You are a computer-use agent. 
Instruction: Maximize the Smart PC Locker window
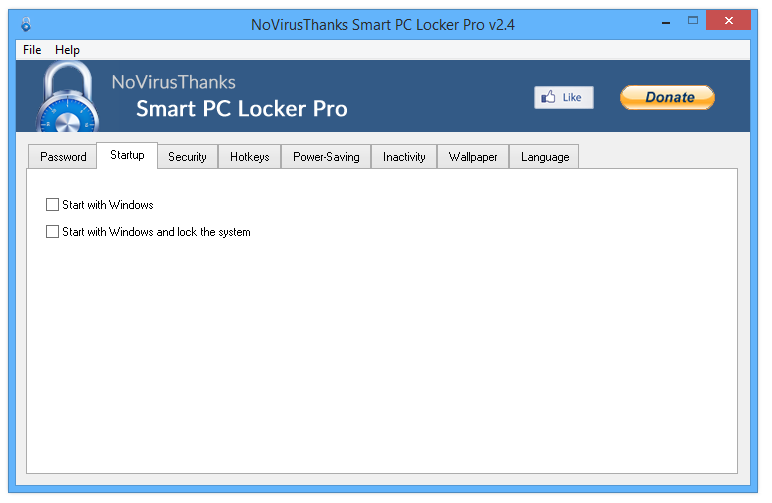coord(693,21)
